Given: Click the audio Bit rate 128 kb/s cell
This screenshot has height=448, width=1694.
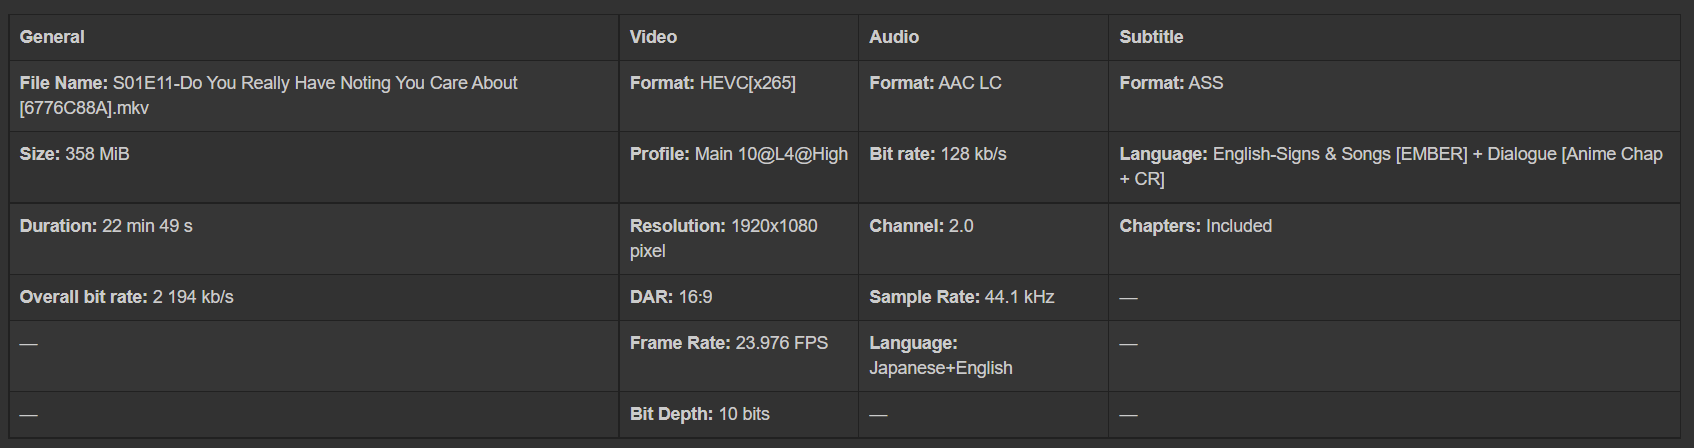Looking at the screenshot, I should click(x=938, y=154).
